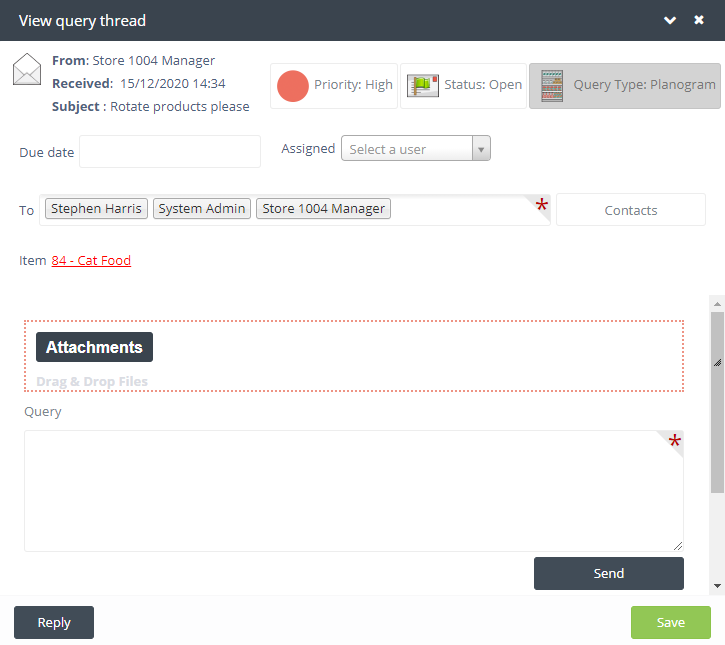Viewport: 725px width, 645px height.
Task: Select the System Admin recipient tag
Action: click(202, 209)
